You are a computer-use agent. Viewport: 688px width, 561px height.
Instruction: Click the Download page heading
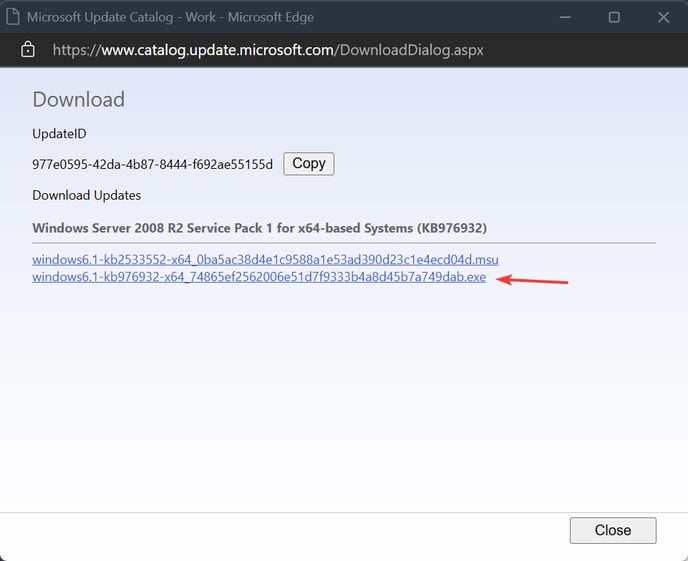(79, 100)
